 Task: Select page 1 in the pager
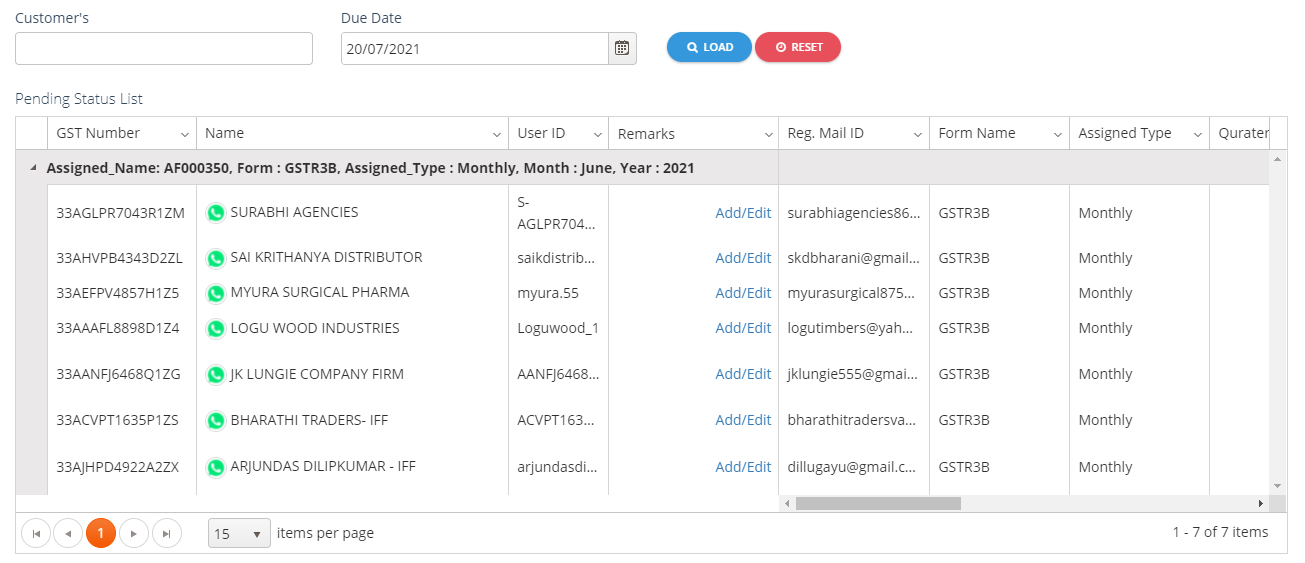coord(101,534)
